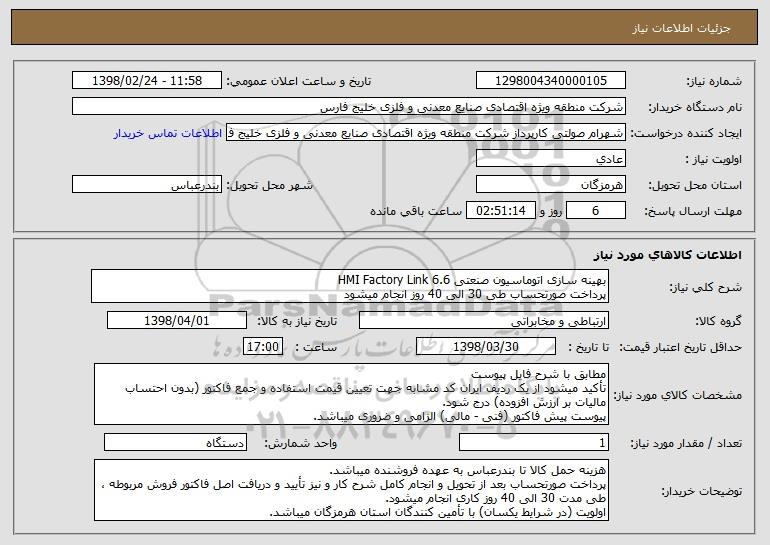Select the شماره نیاز field 1298004340000105

[550, 80]
